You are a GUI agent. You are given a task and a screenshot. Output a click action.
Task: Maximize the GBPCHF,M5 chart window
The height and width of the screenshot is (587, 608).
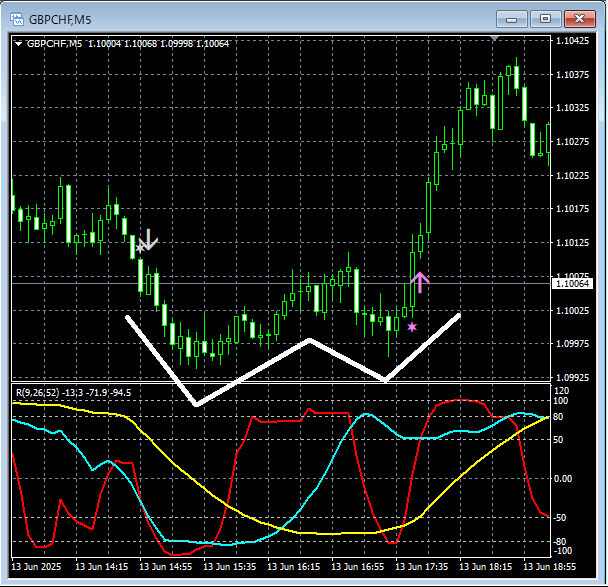coord(545,19)
